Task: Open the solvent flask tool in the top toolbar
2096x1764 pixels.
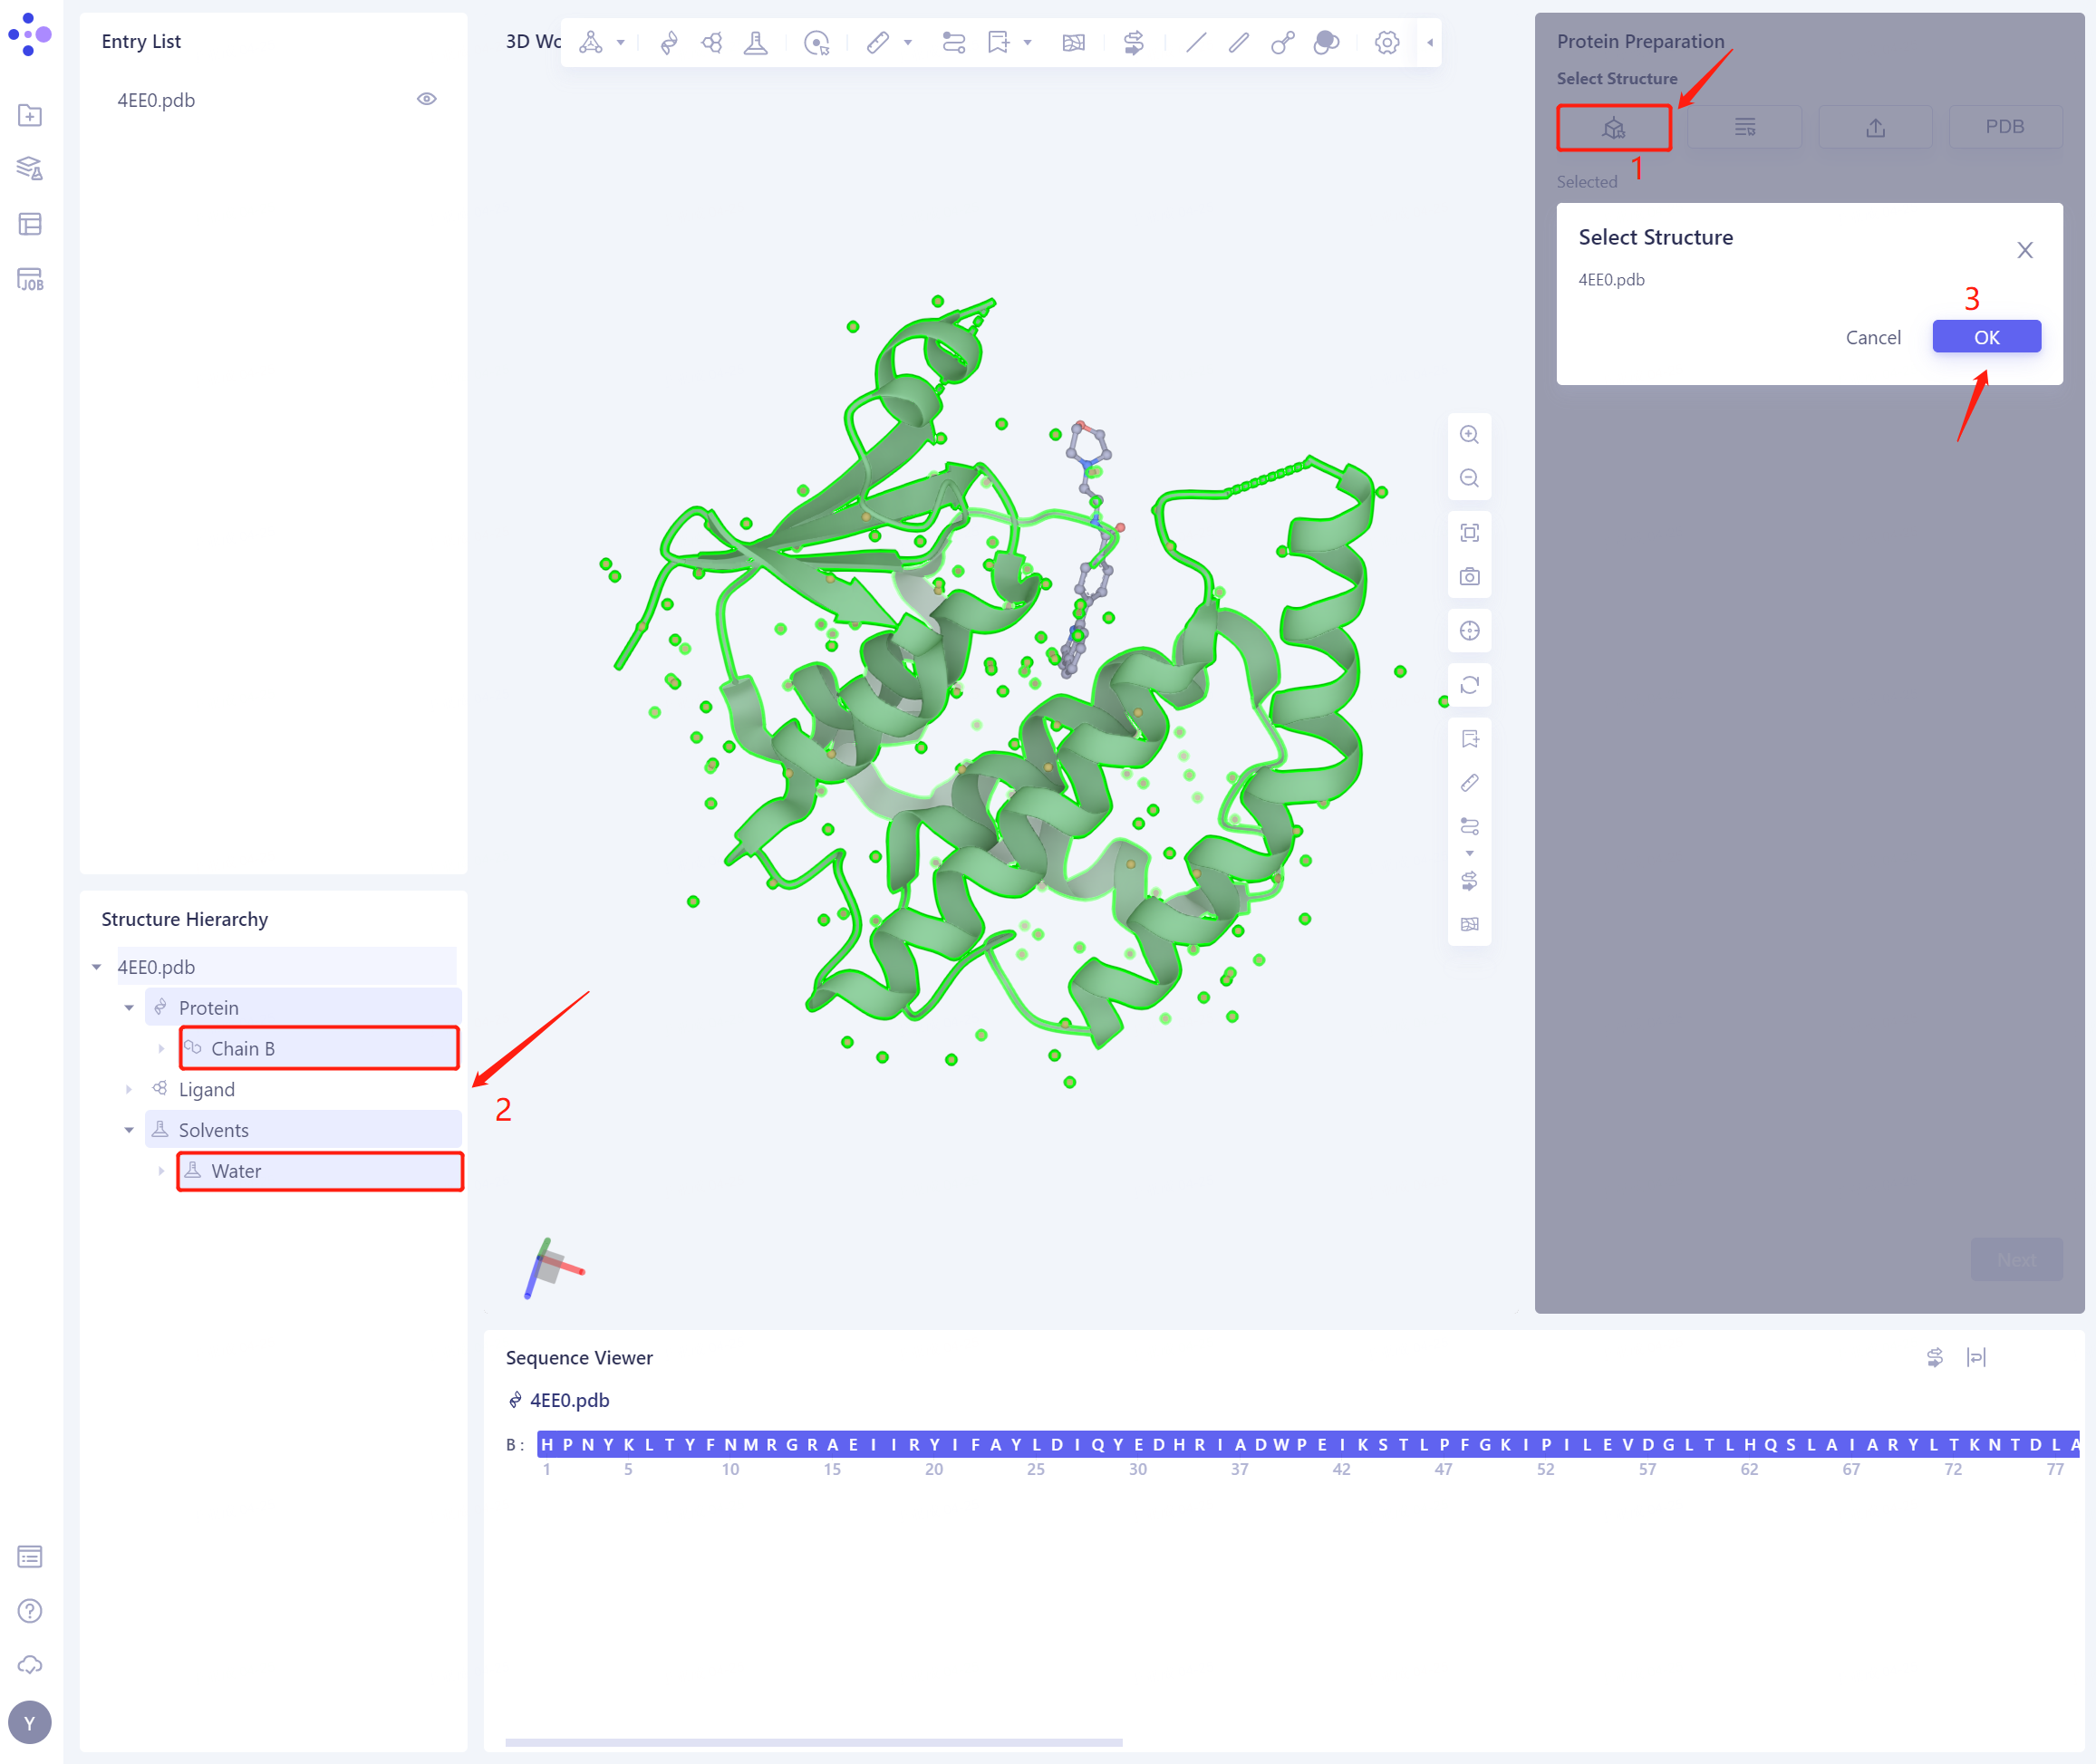Action: [756, 42]
